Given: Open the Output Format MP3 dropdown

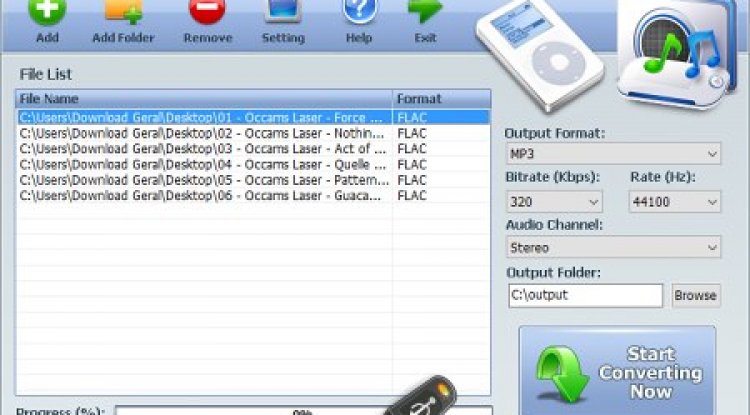Looking at the screenshot, I should [614, 153].
